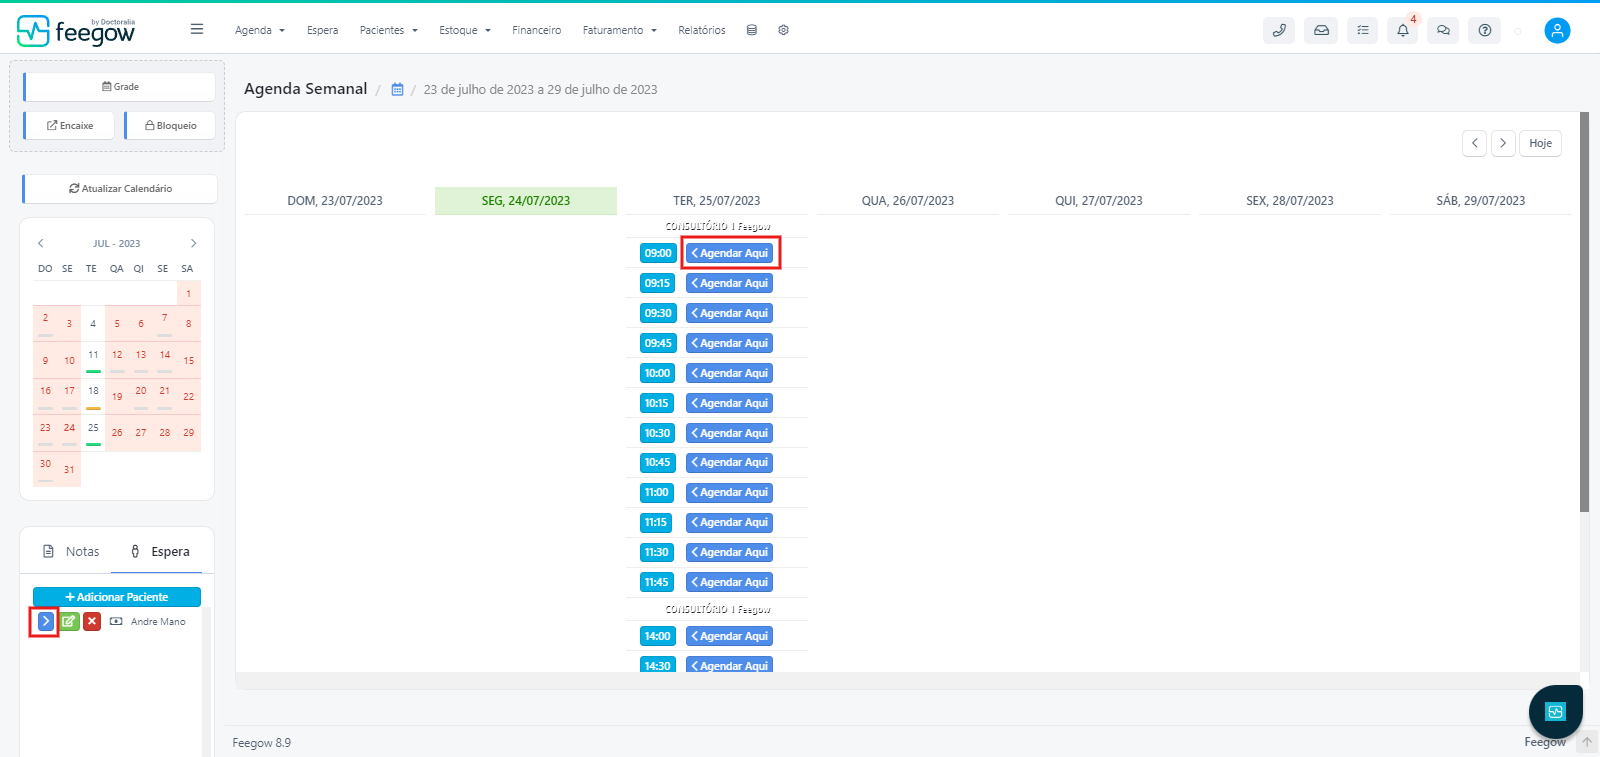Open the Relatórios menu item
Viewport: 1600px width, 757px height.
702,30
